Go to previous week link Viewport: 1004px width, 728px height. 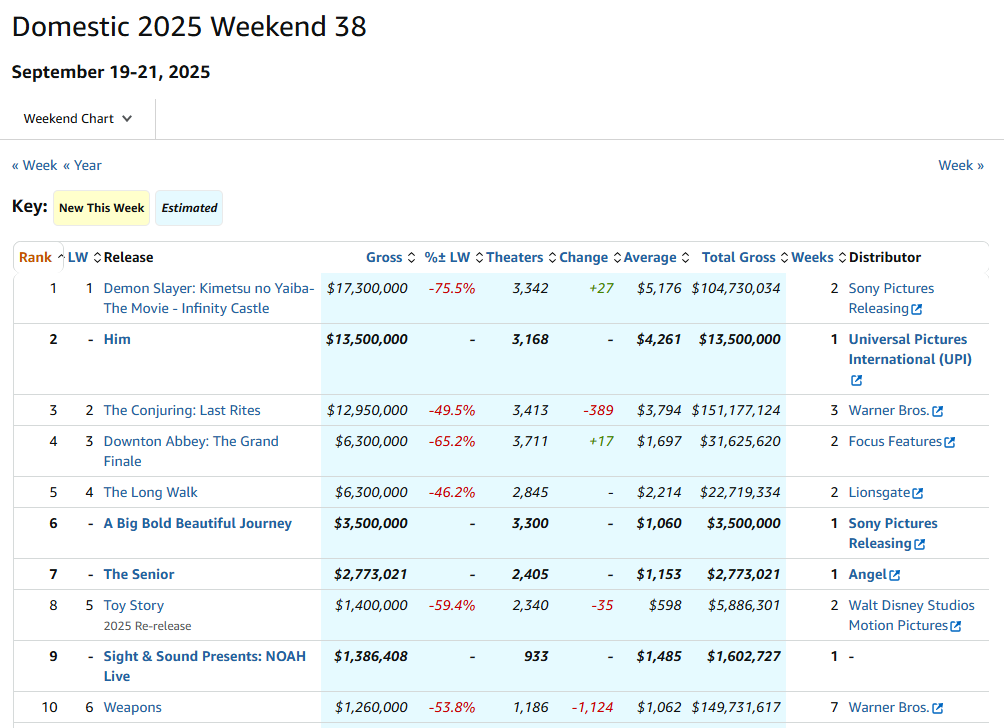35,165
